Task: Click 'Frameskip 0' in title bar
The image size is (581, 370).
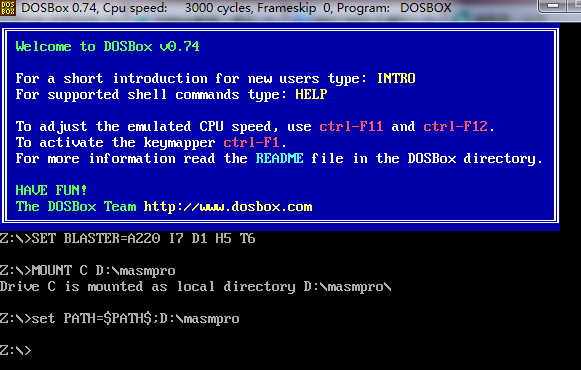Action: [295, 8]
